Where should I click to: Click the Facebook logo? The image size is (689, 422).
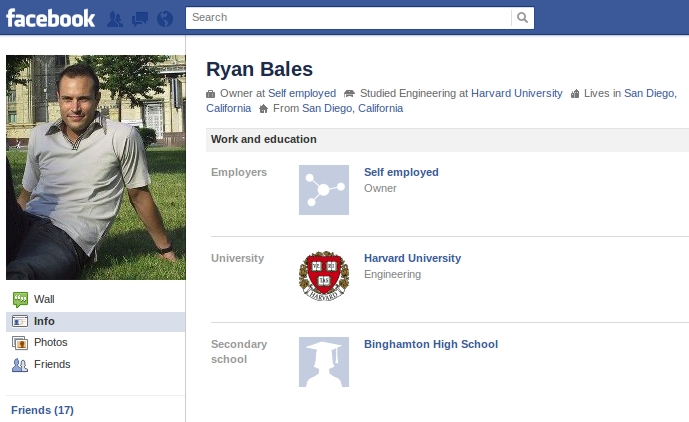(51, 18)
